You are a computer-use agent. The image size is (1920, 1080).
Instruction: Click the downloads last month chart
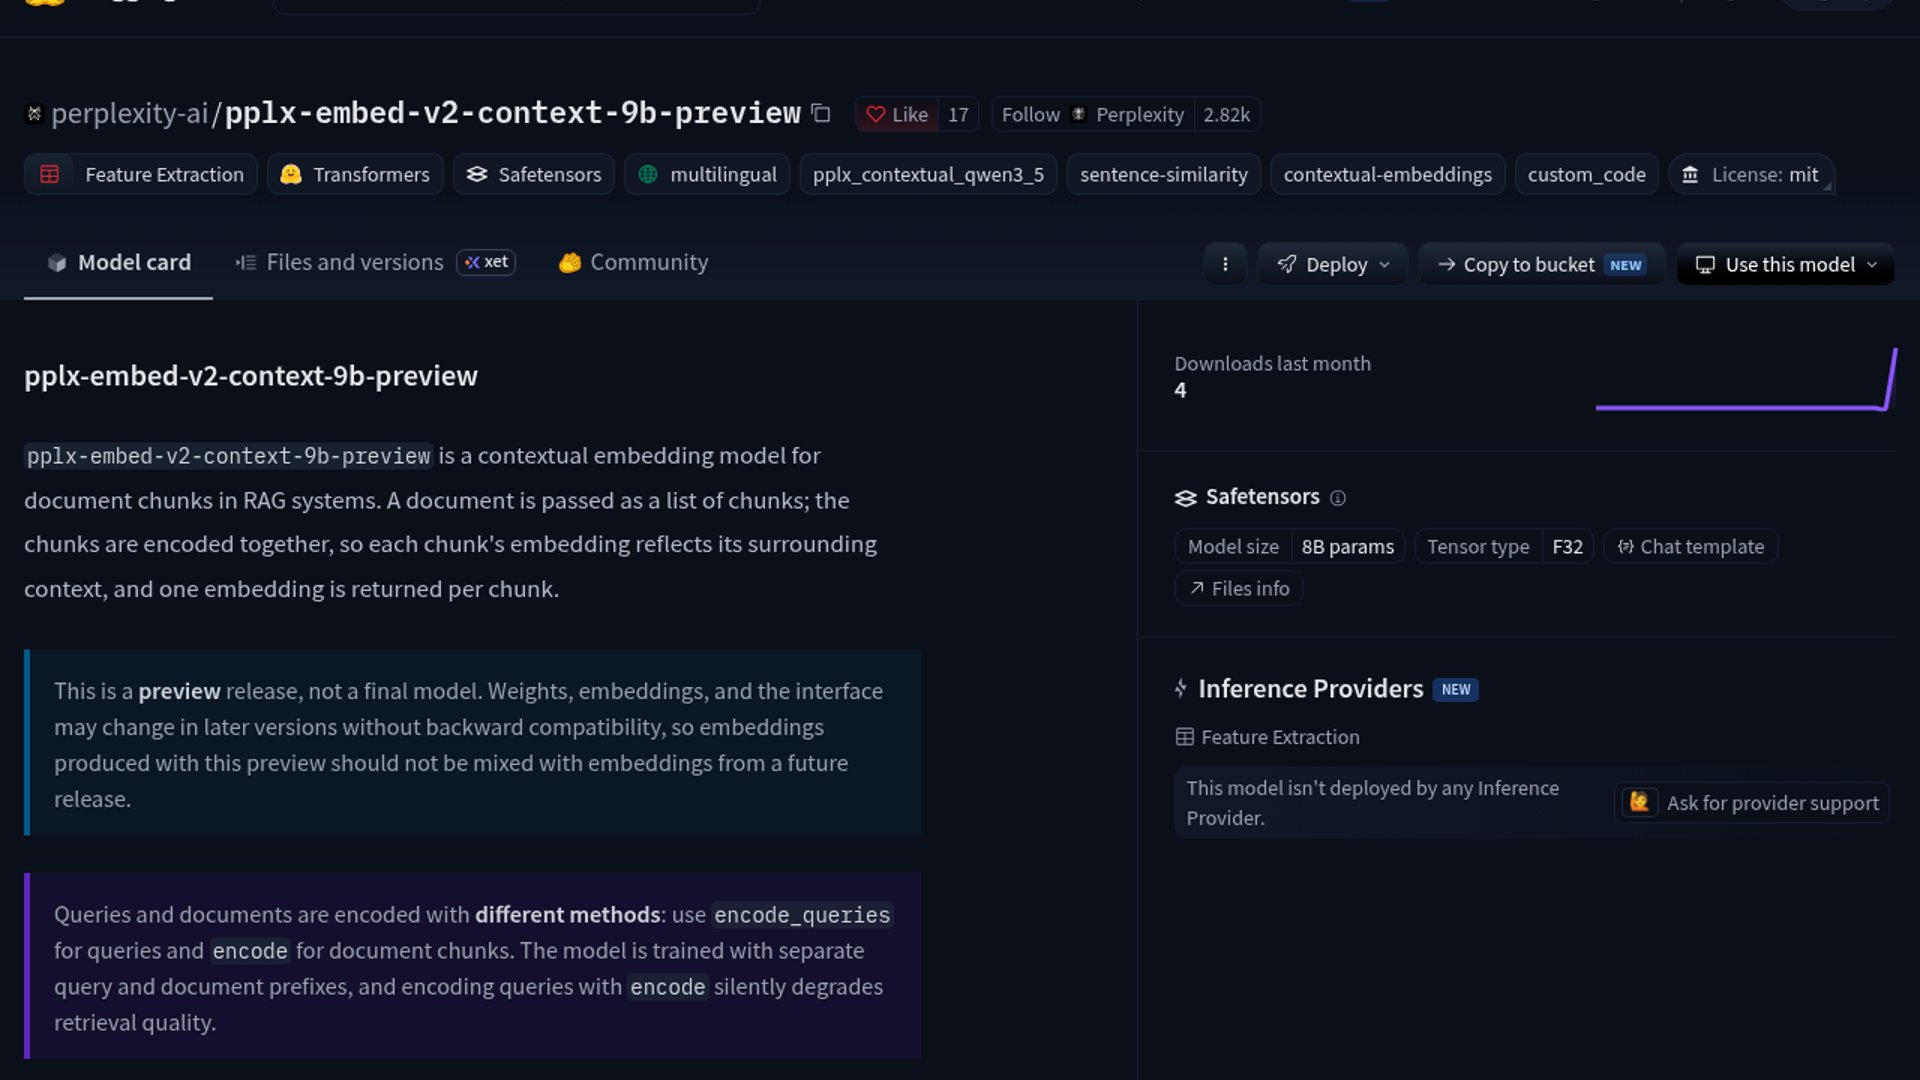coord(1746,379)
